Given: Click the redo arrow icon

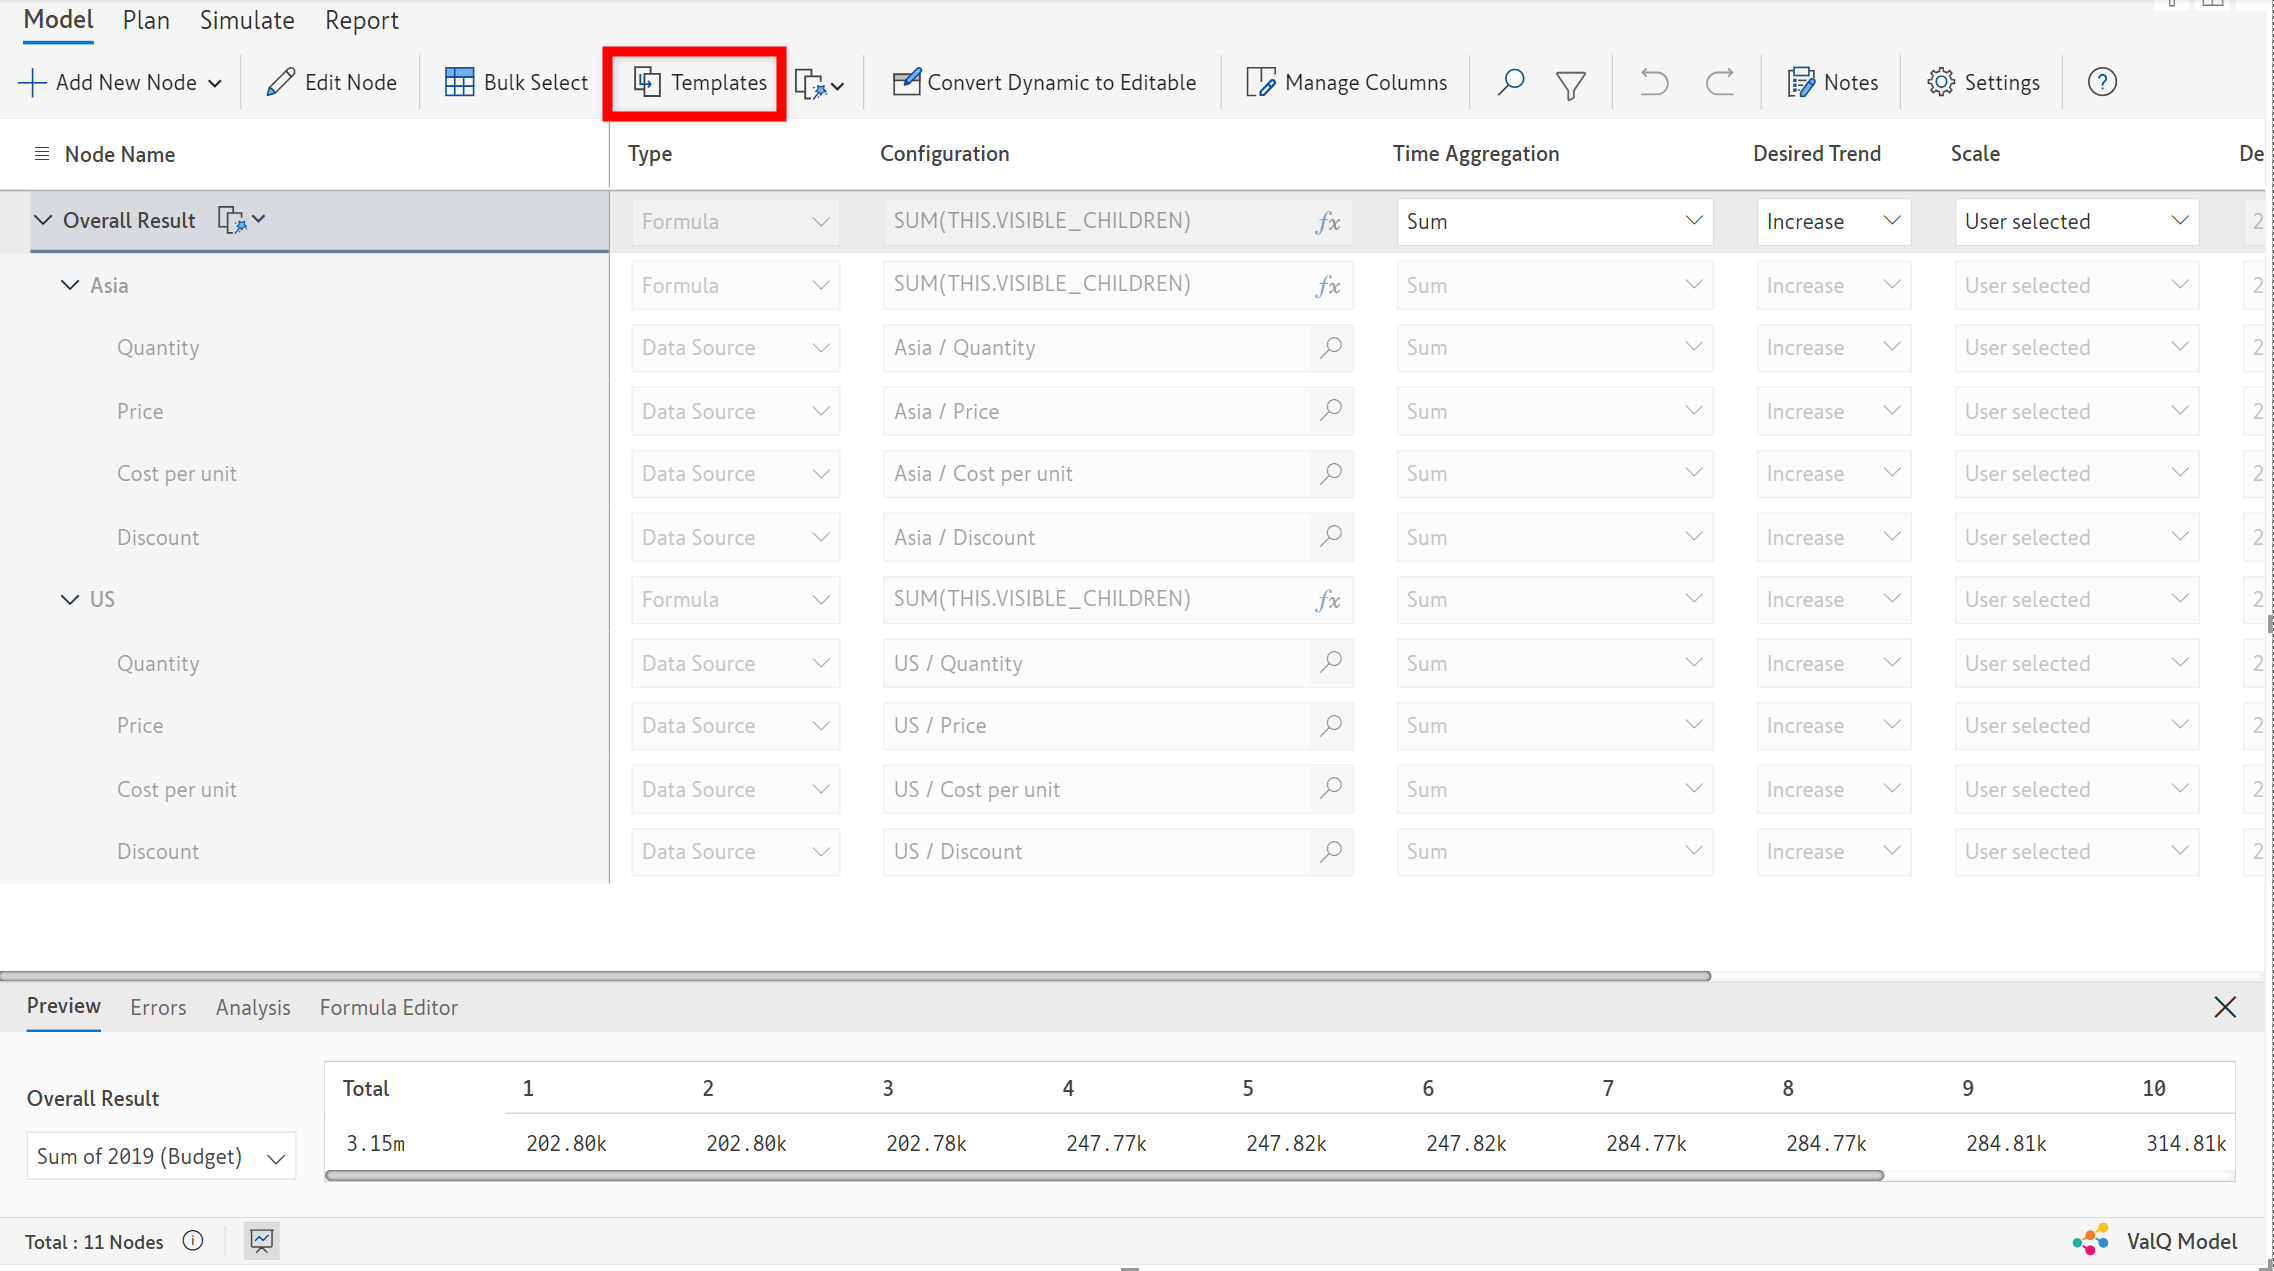Looking at the screenshot, I should tap(1719, 82).
